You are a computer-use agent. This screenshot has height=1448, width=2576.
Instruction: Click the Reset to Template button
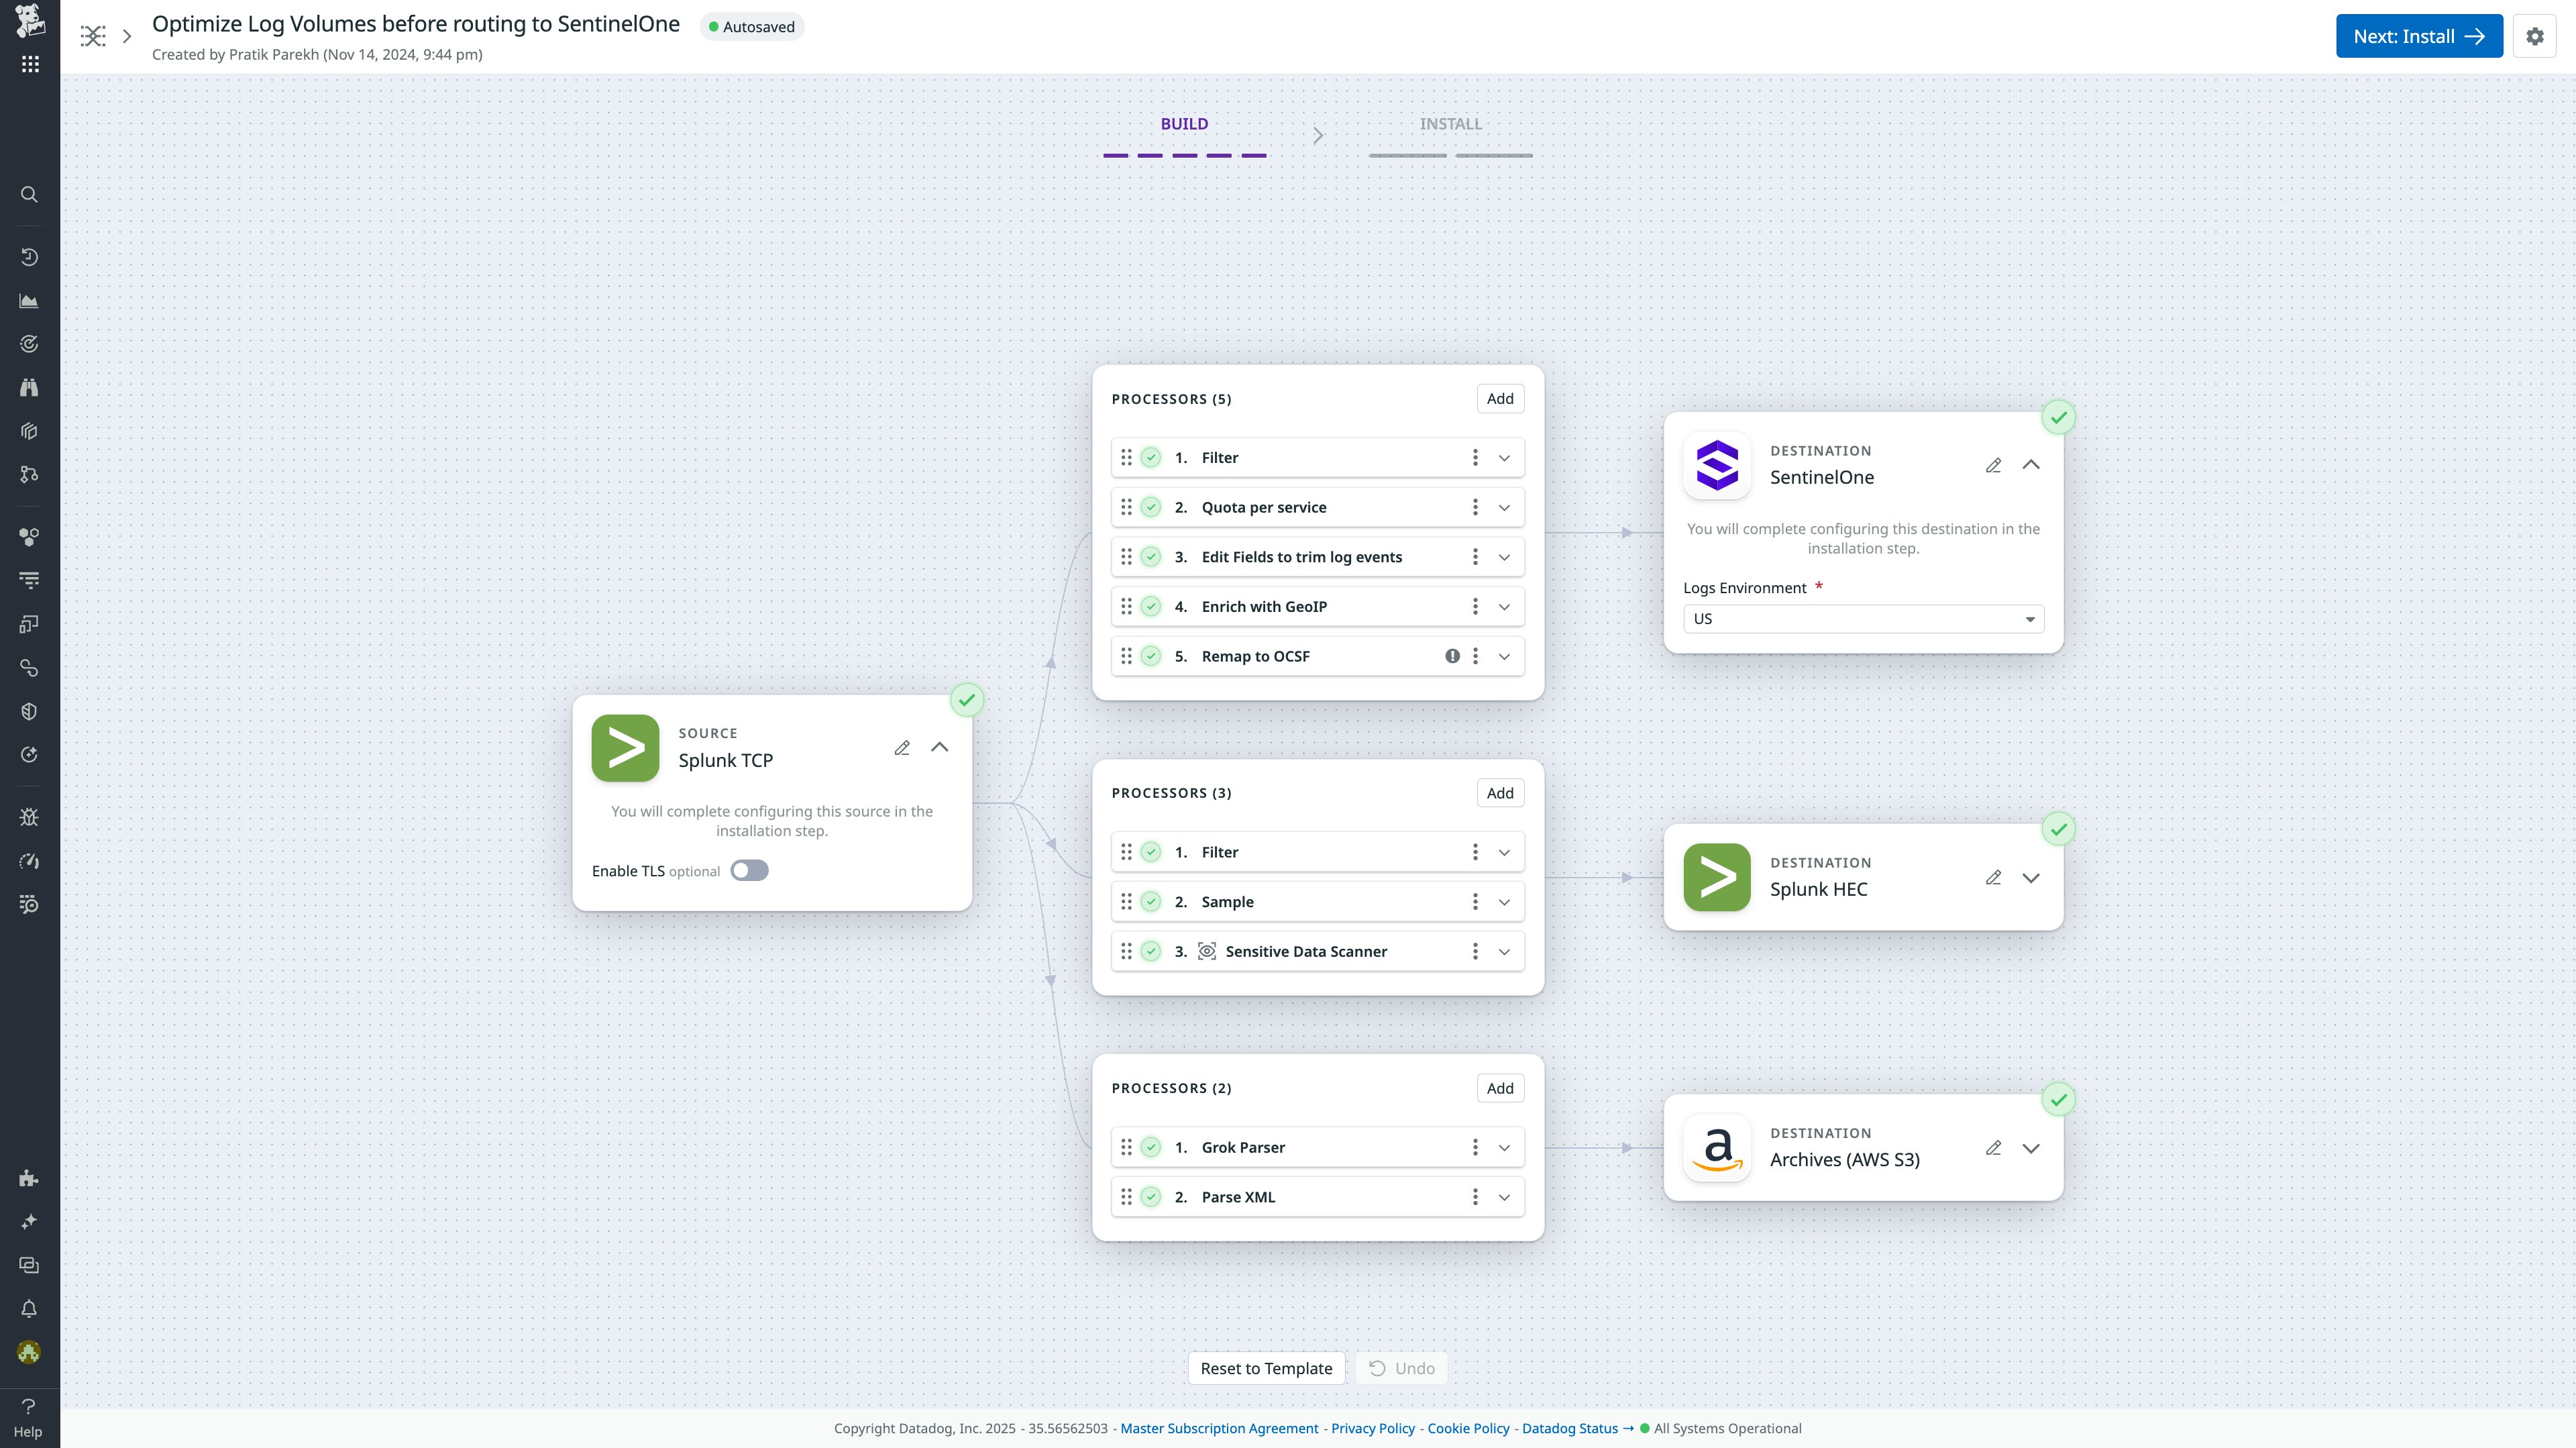[1266, 1368]
